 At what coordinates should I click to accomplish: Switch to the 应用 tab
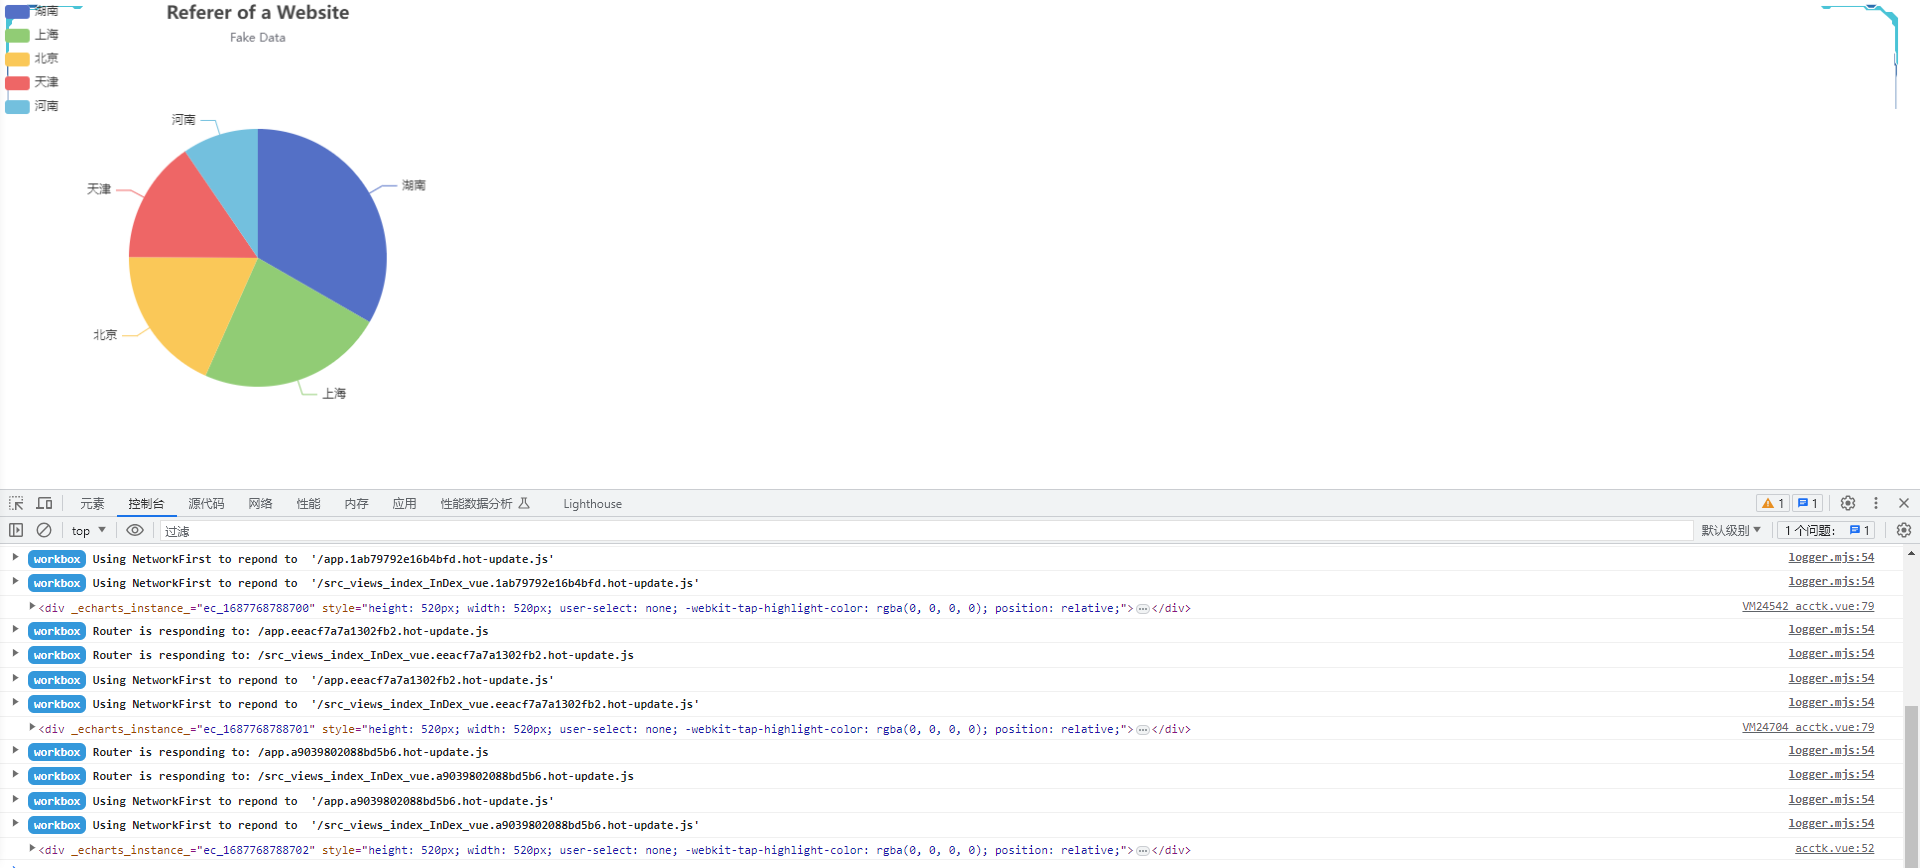(x=404, y=503)
